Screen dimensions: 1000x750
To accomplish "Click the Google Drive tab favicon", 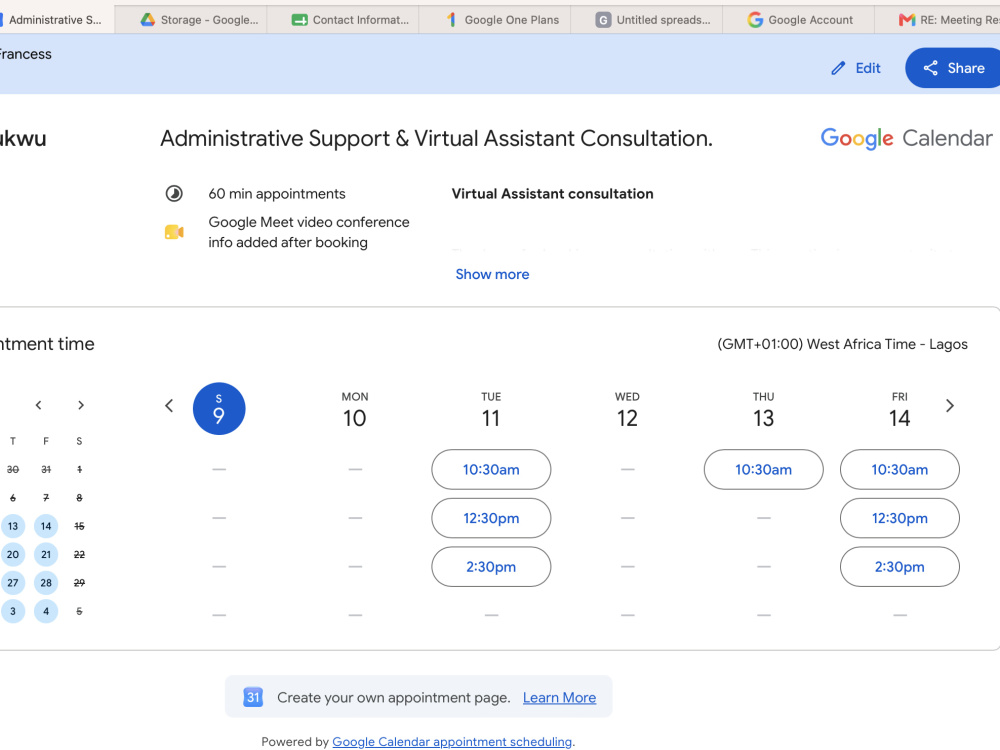I will [148, 20].
